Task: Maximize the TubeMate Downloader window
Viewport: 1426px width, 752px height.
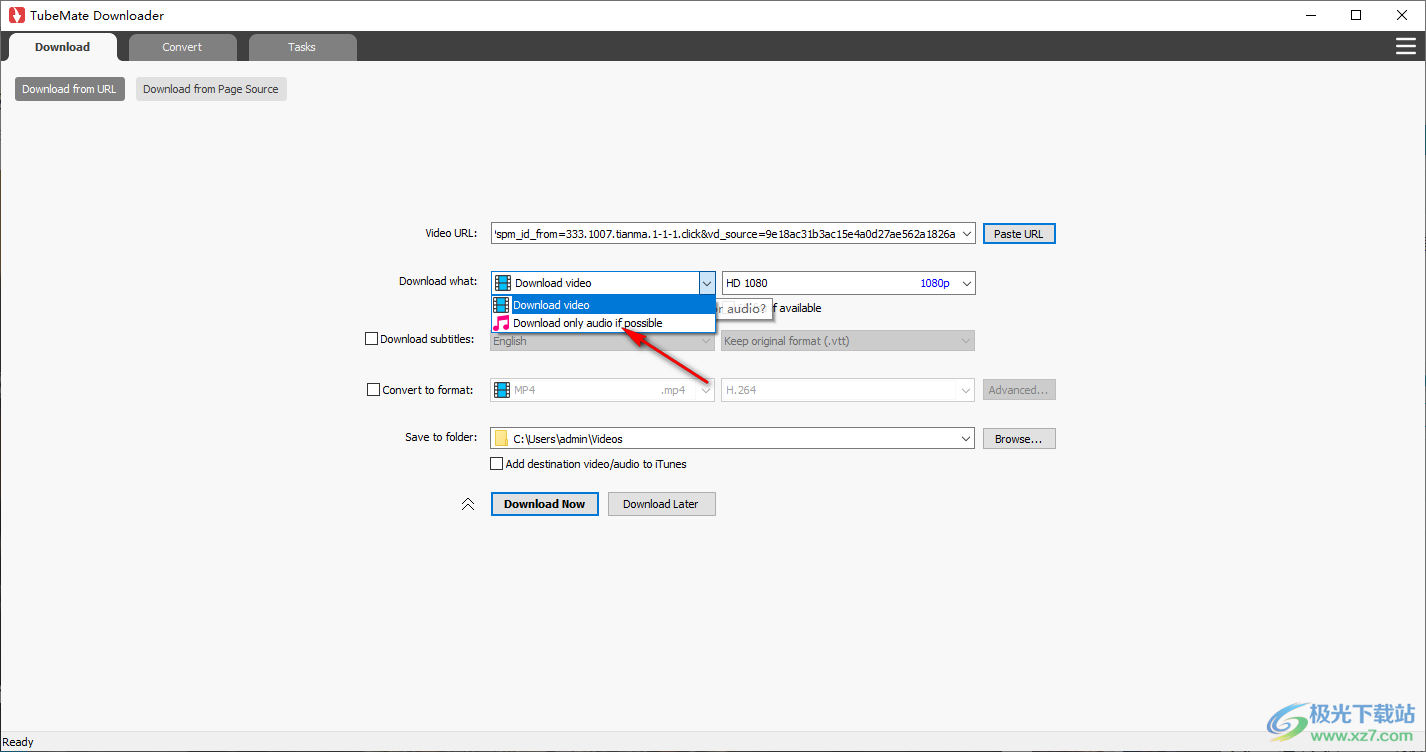Action: click(x=1356, y=15)
